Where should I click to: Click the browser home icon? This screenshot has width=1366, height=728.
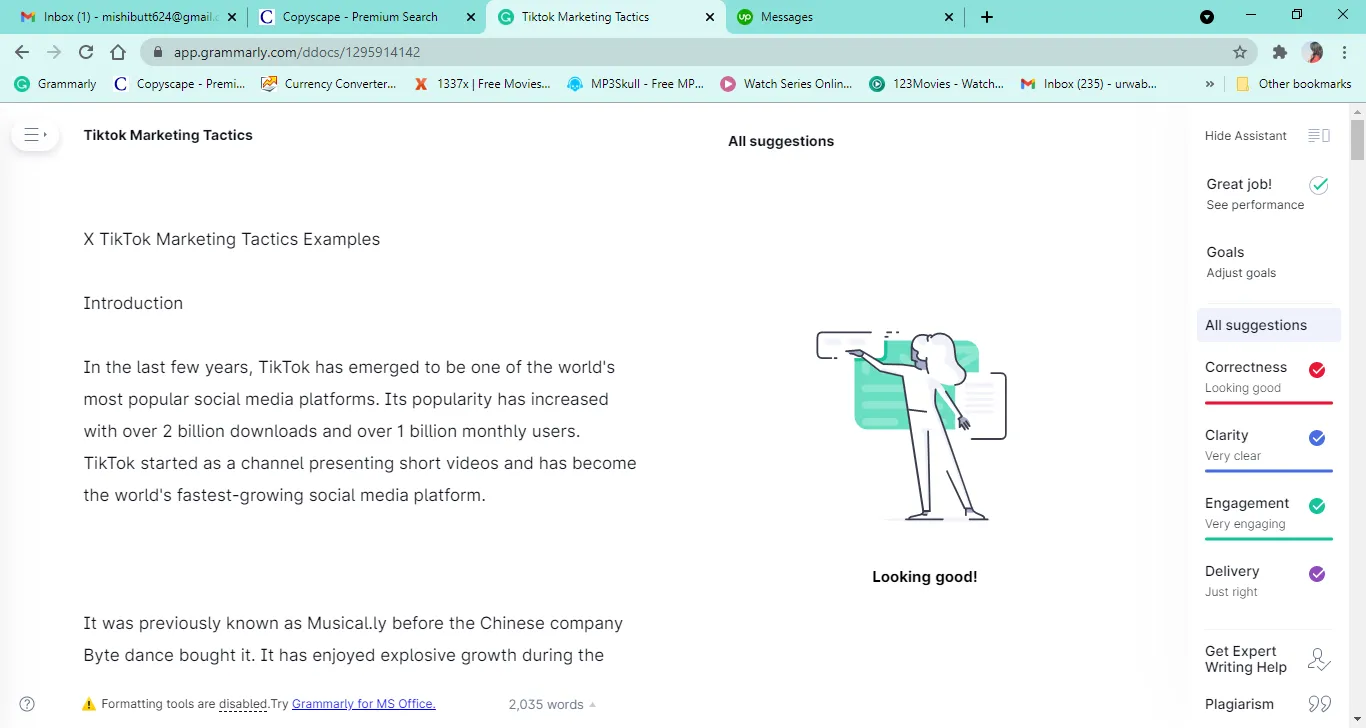pyautogui.click(x=118, y=52)
